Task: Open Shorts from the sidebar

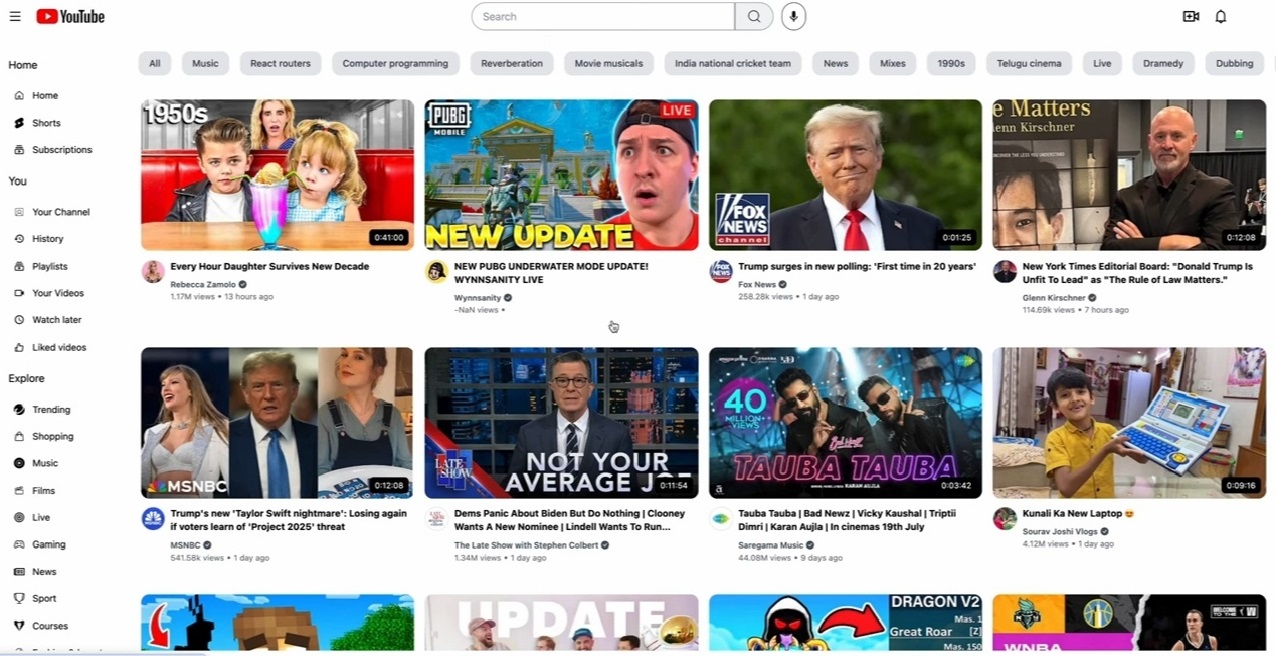Action: [46, 123]
